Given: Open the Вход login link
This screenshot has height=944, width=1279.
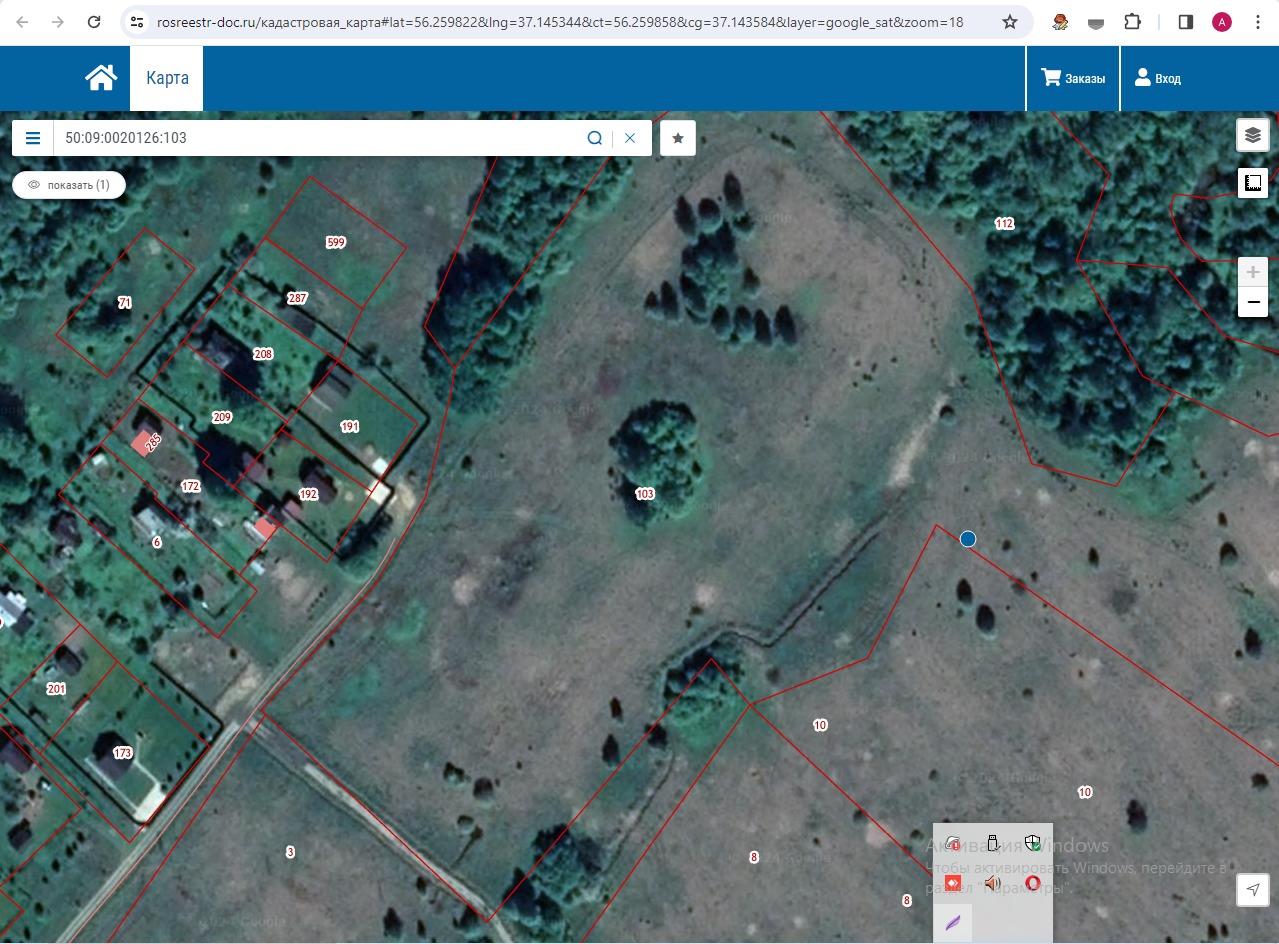Looking at the screenshot, I should pyautogui.click(x=1157, y=78).
